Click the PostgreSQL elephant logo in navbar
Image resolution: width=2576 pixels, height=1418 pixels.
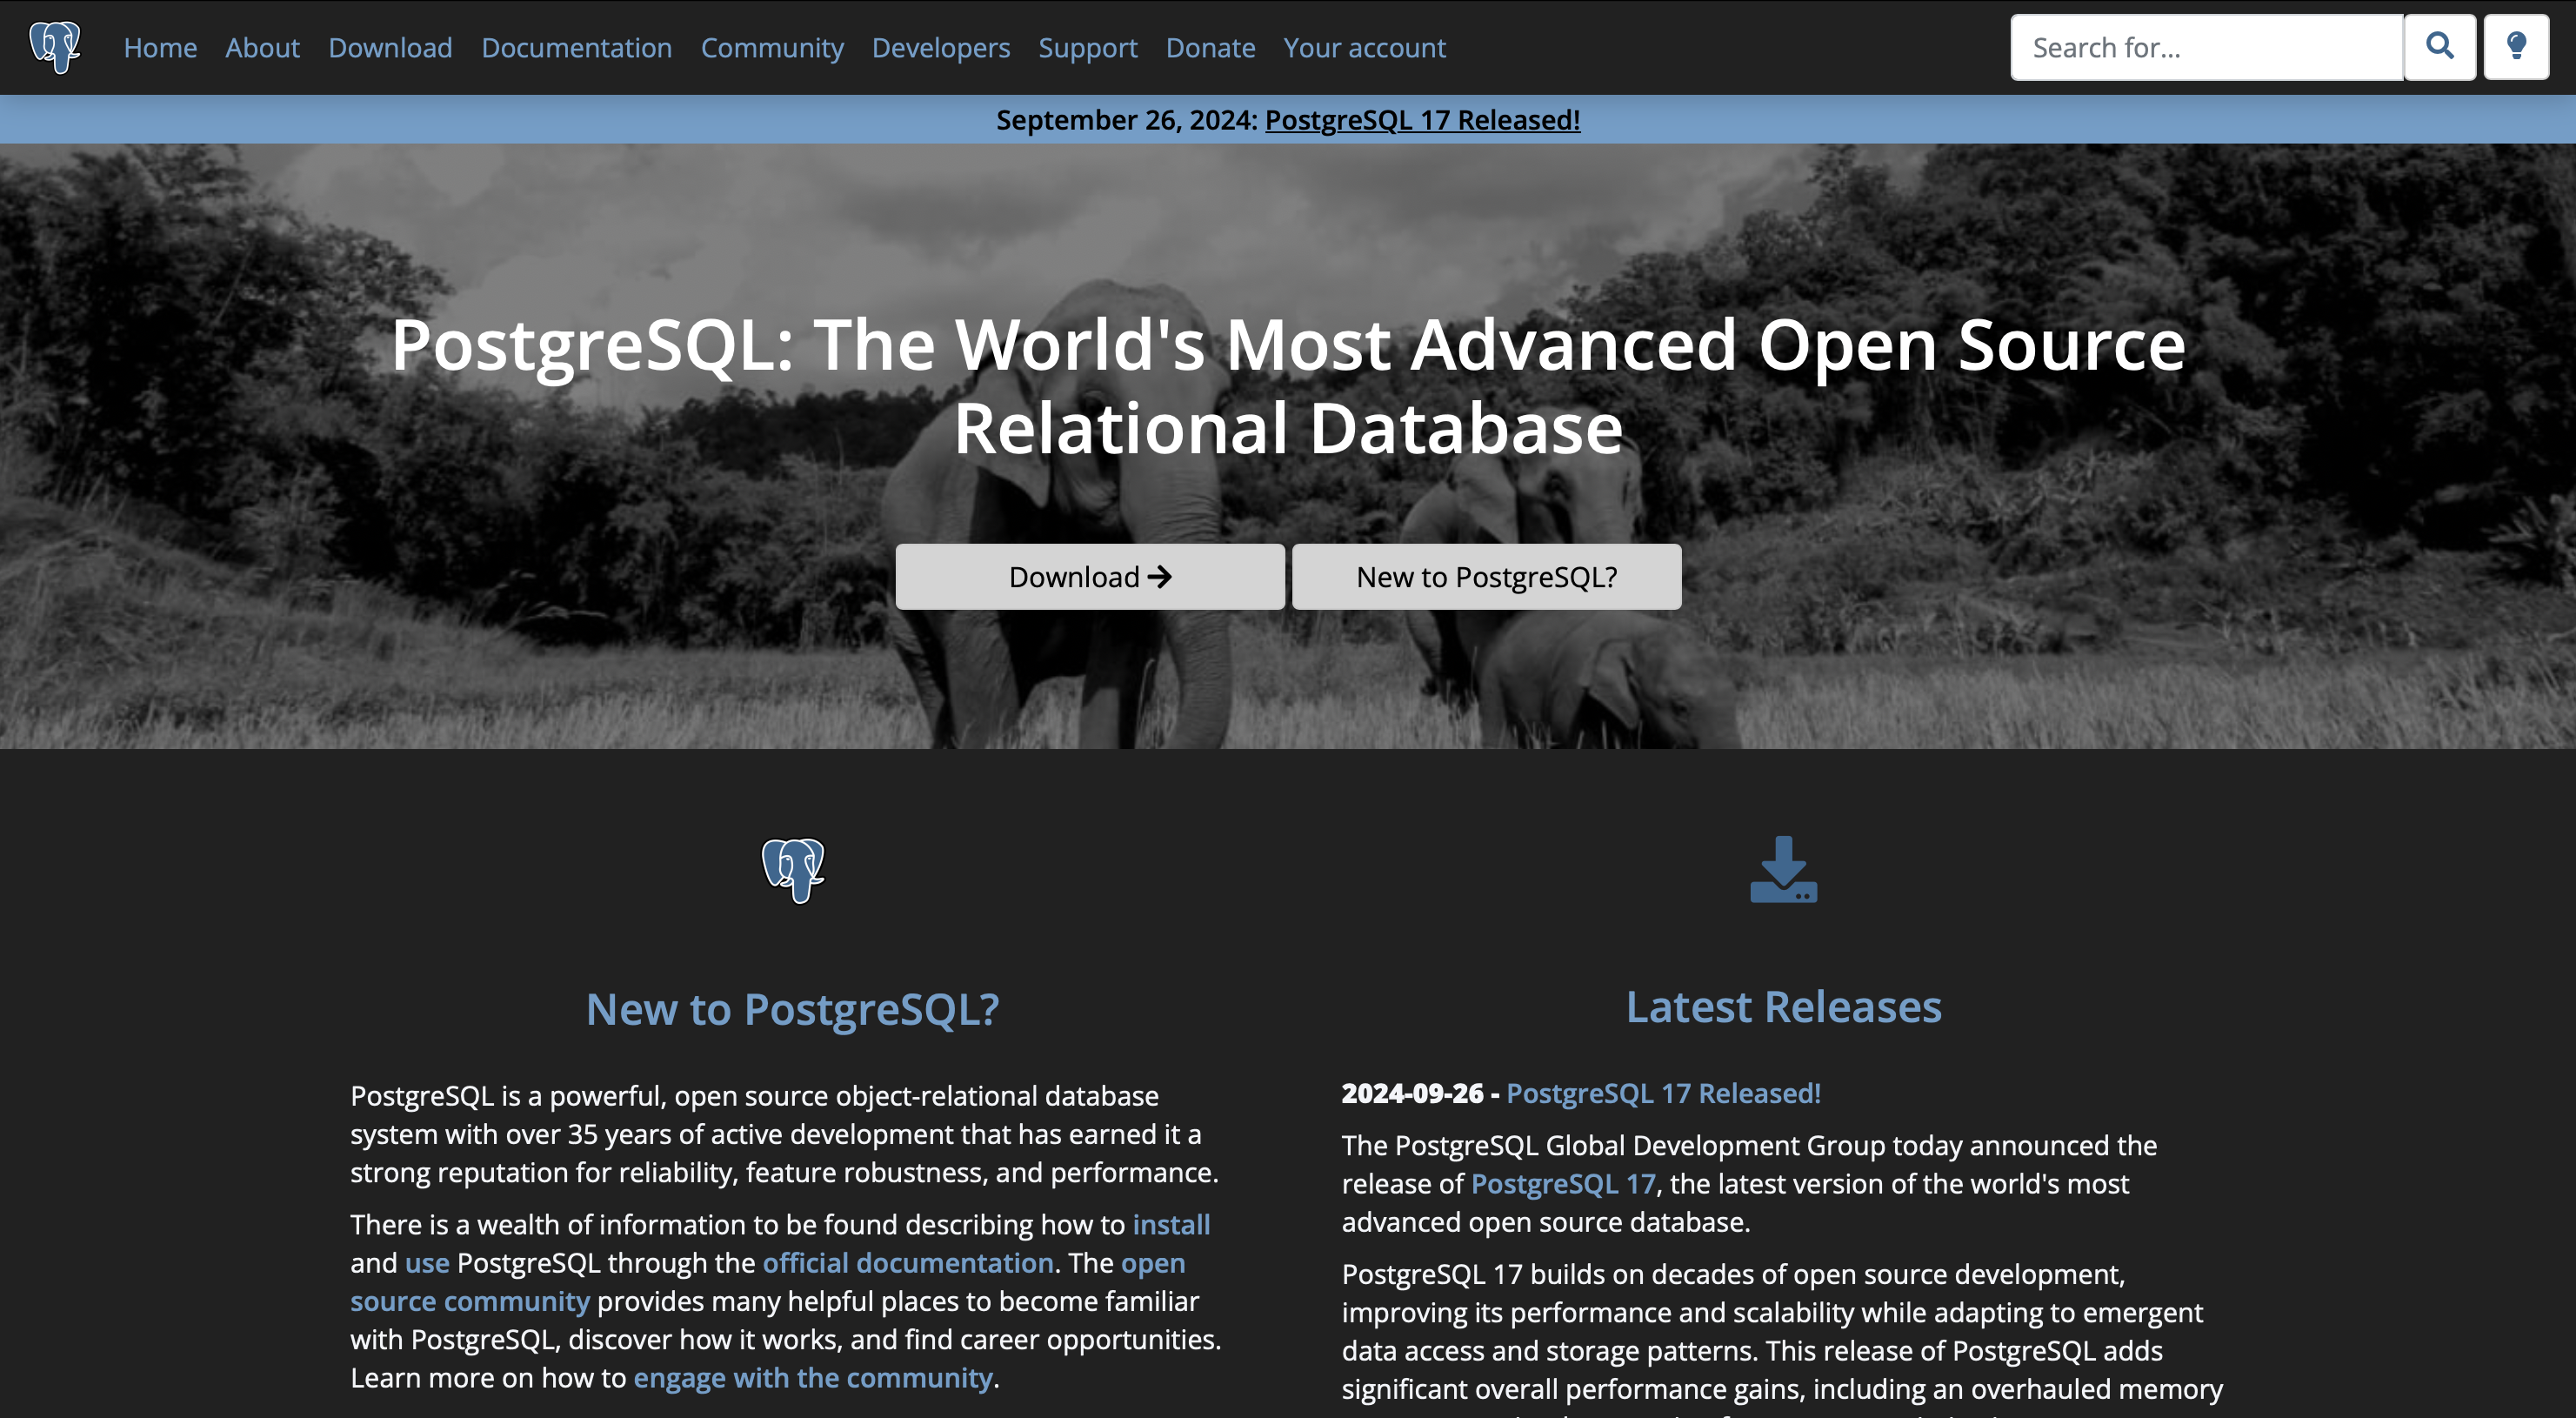click(x=55, y=47)
